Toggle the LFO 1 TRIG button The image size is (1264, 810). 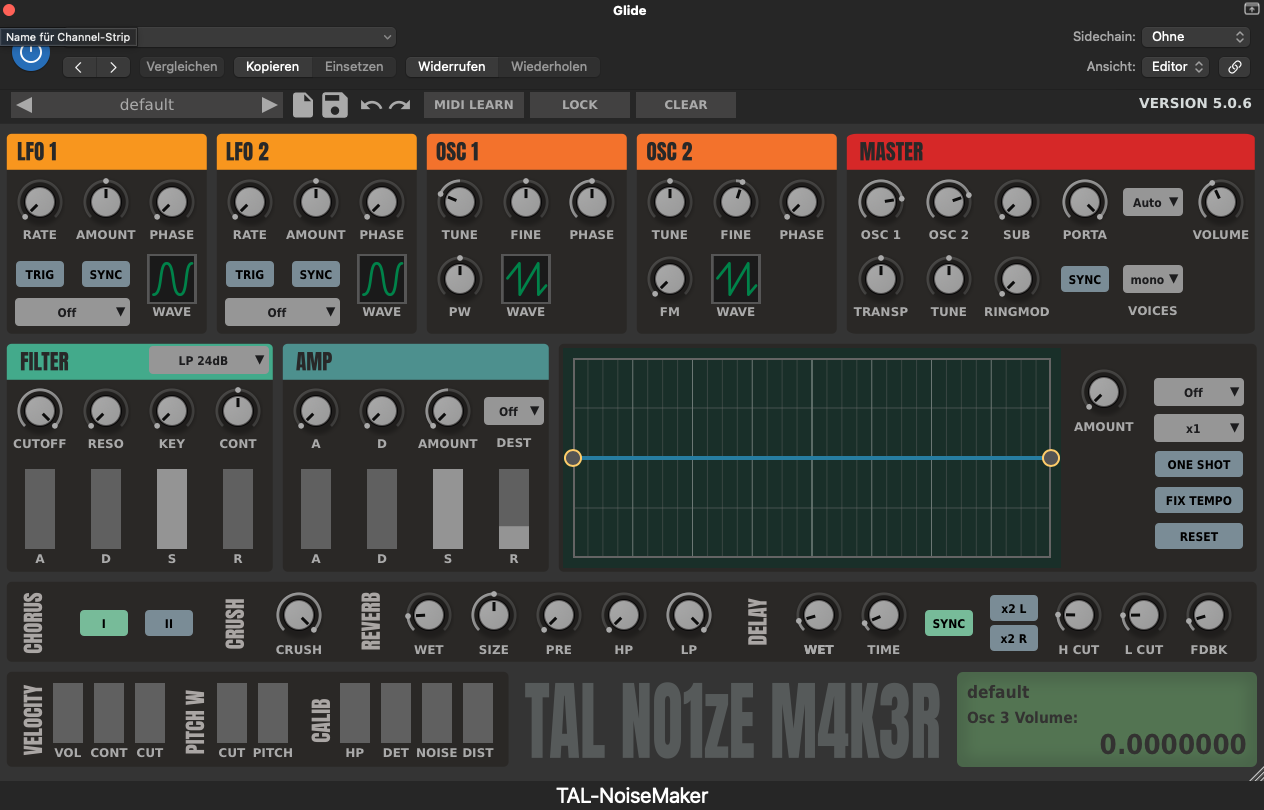point(40,275)
